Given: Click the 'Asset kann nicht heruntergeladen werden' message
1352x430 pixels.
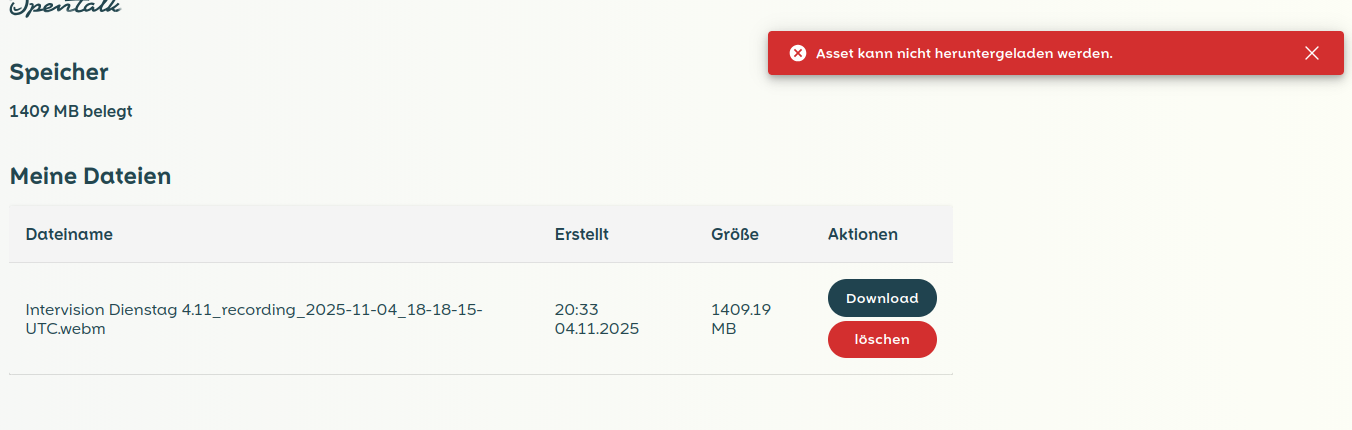Looking at the screenshot, I should pos(964,53).
